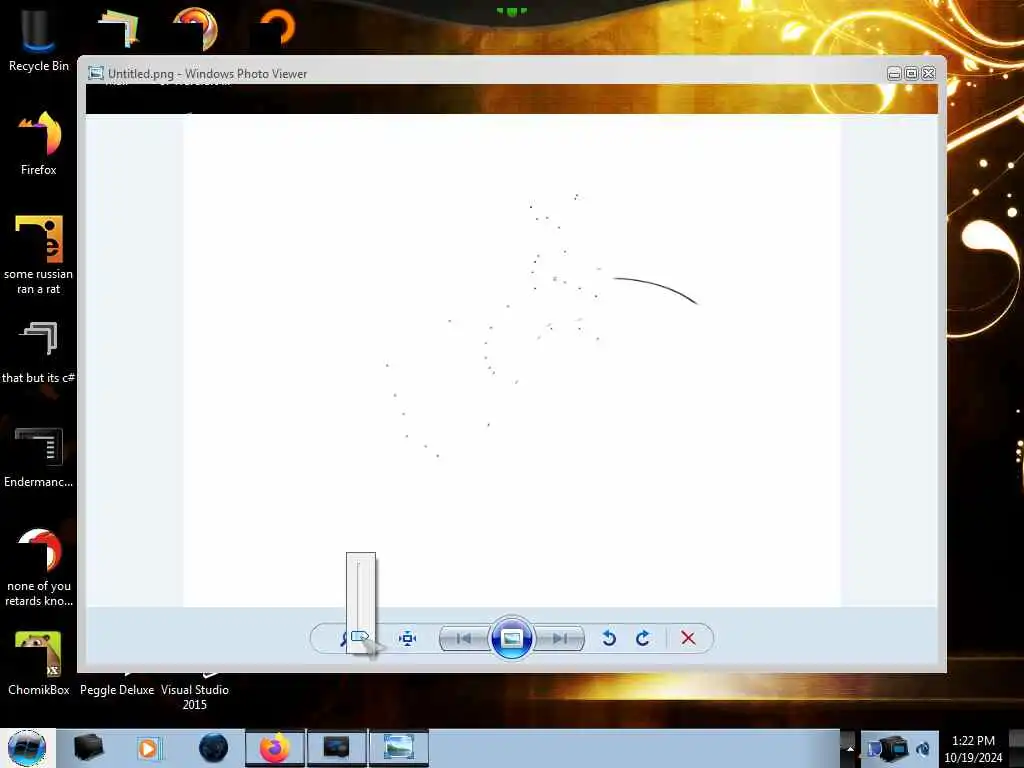Click the top of the zoom slider track
This screenshot has height=768, width=1024.
click(359, 565)
